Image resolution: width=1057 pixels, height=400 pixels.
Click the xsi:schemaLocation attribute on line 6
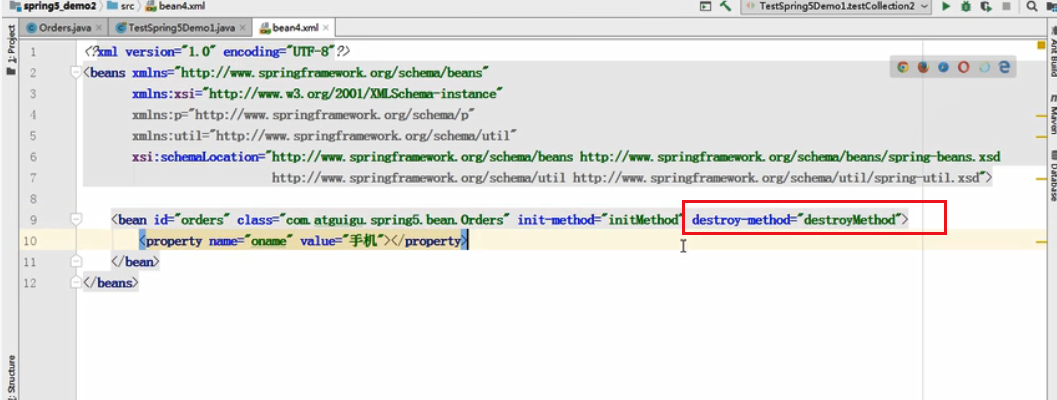point(197,157)
